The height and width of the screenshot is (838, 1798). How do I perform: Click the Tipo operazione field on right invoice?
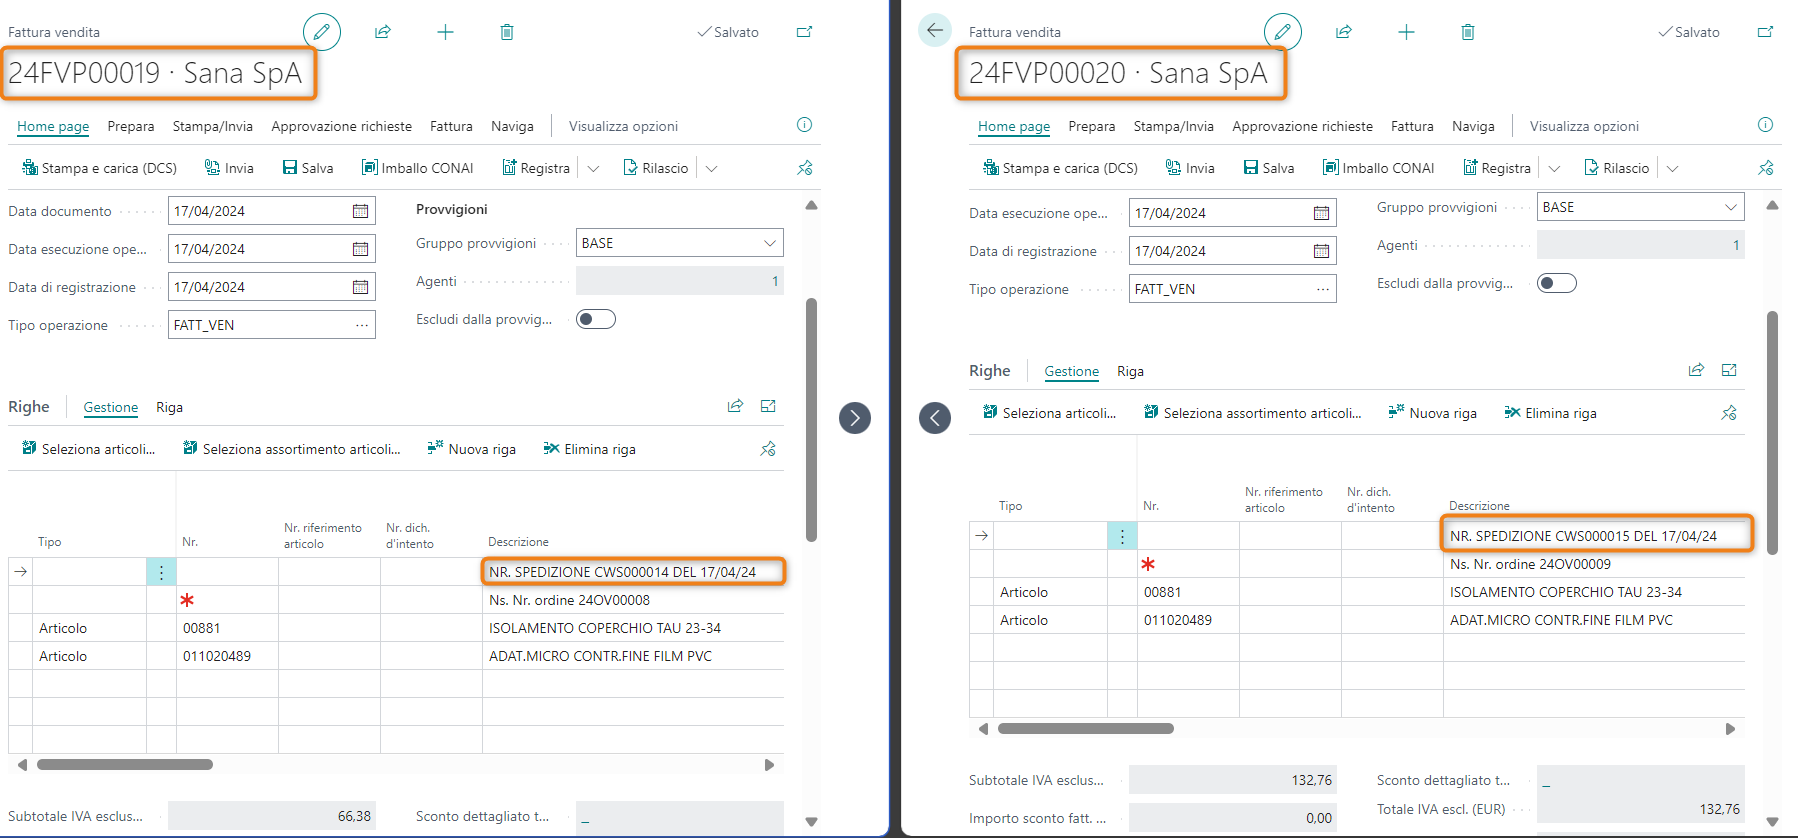click(1222, 289)
